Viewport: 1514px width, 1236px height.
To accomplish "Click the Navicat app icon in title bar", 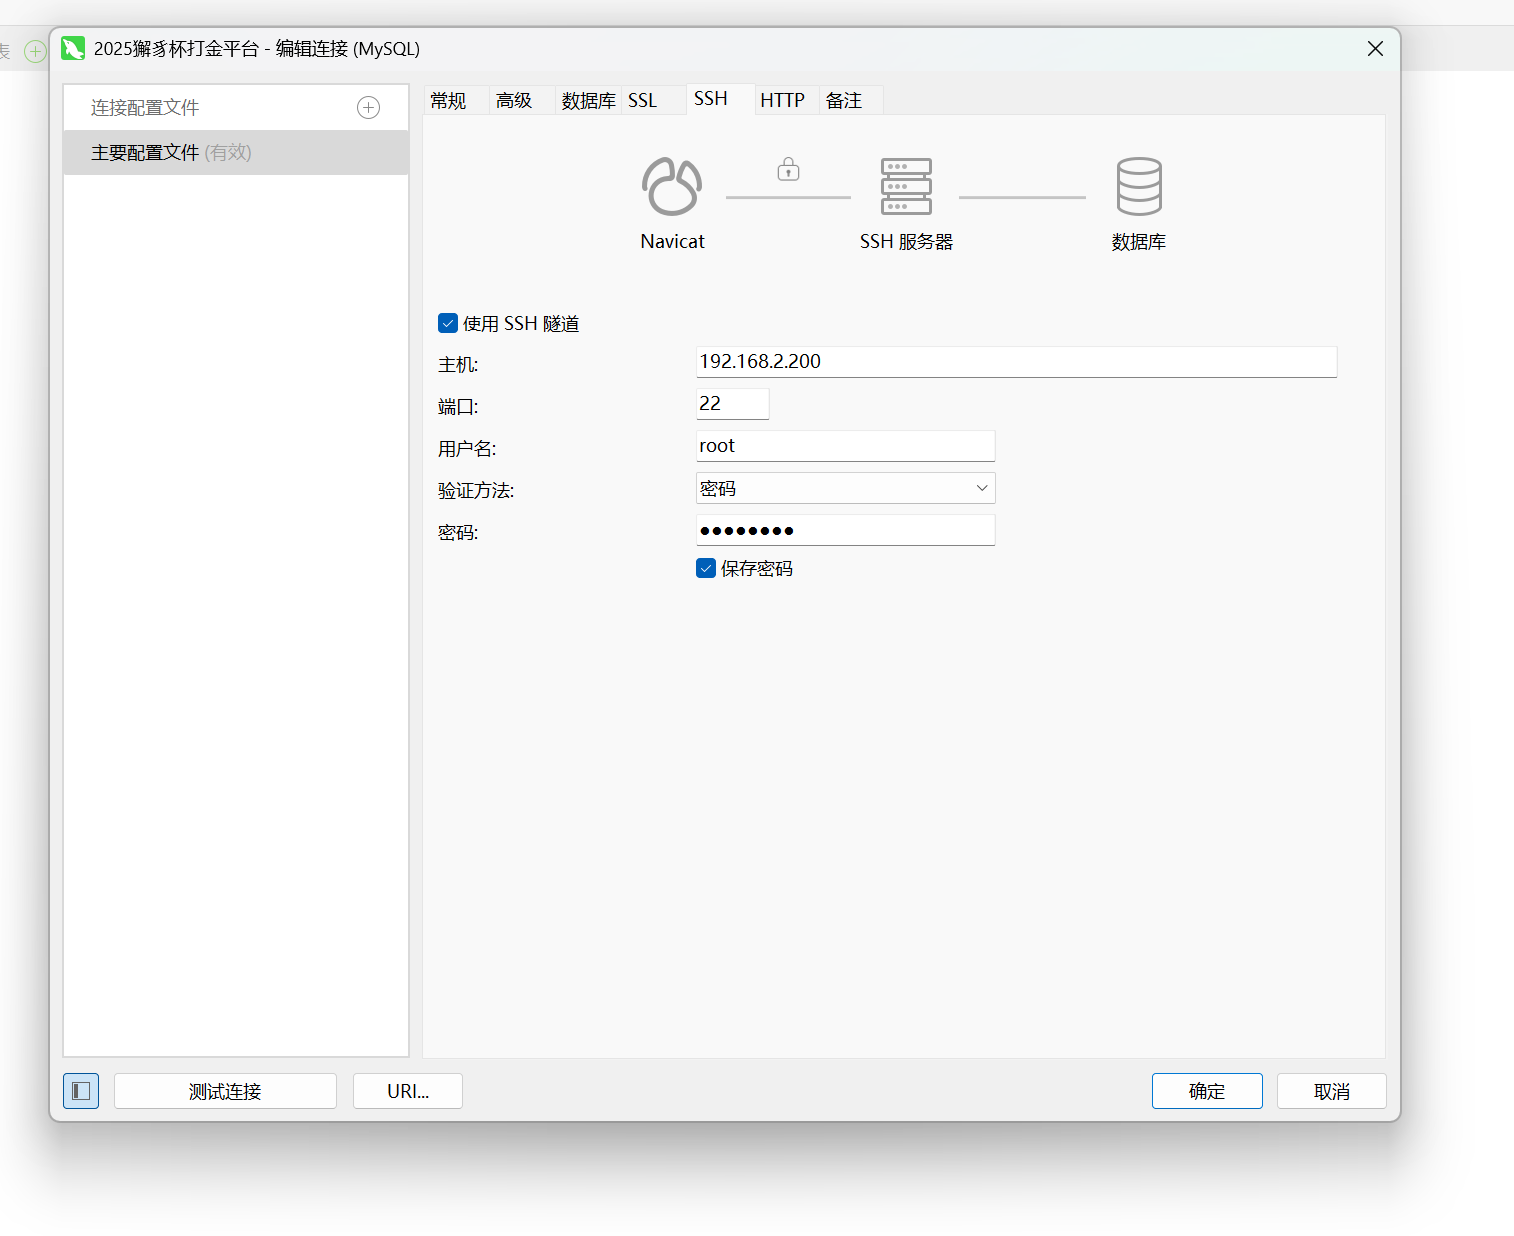I will [x=73, y=49].
